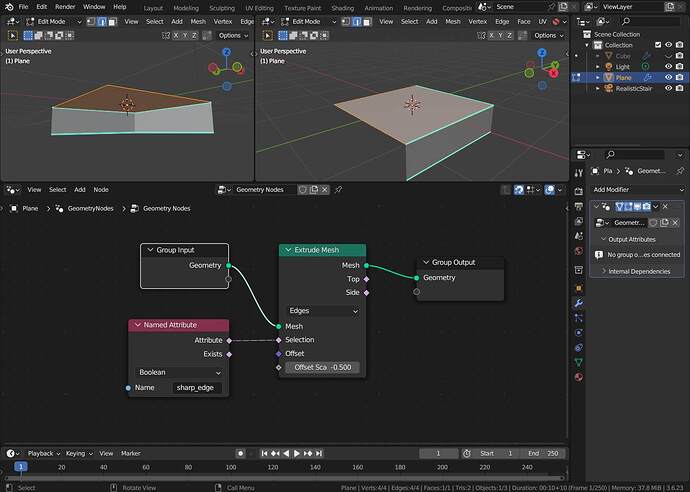This screenshot has height=492, width=690.
Task: Click X mirror axis in right viewport
Action: click(x=492, y=35)
